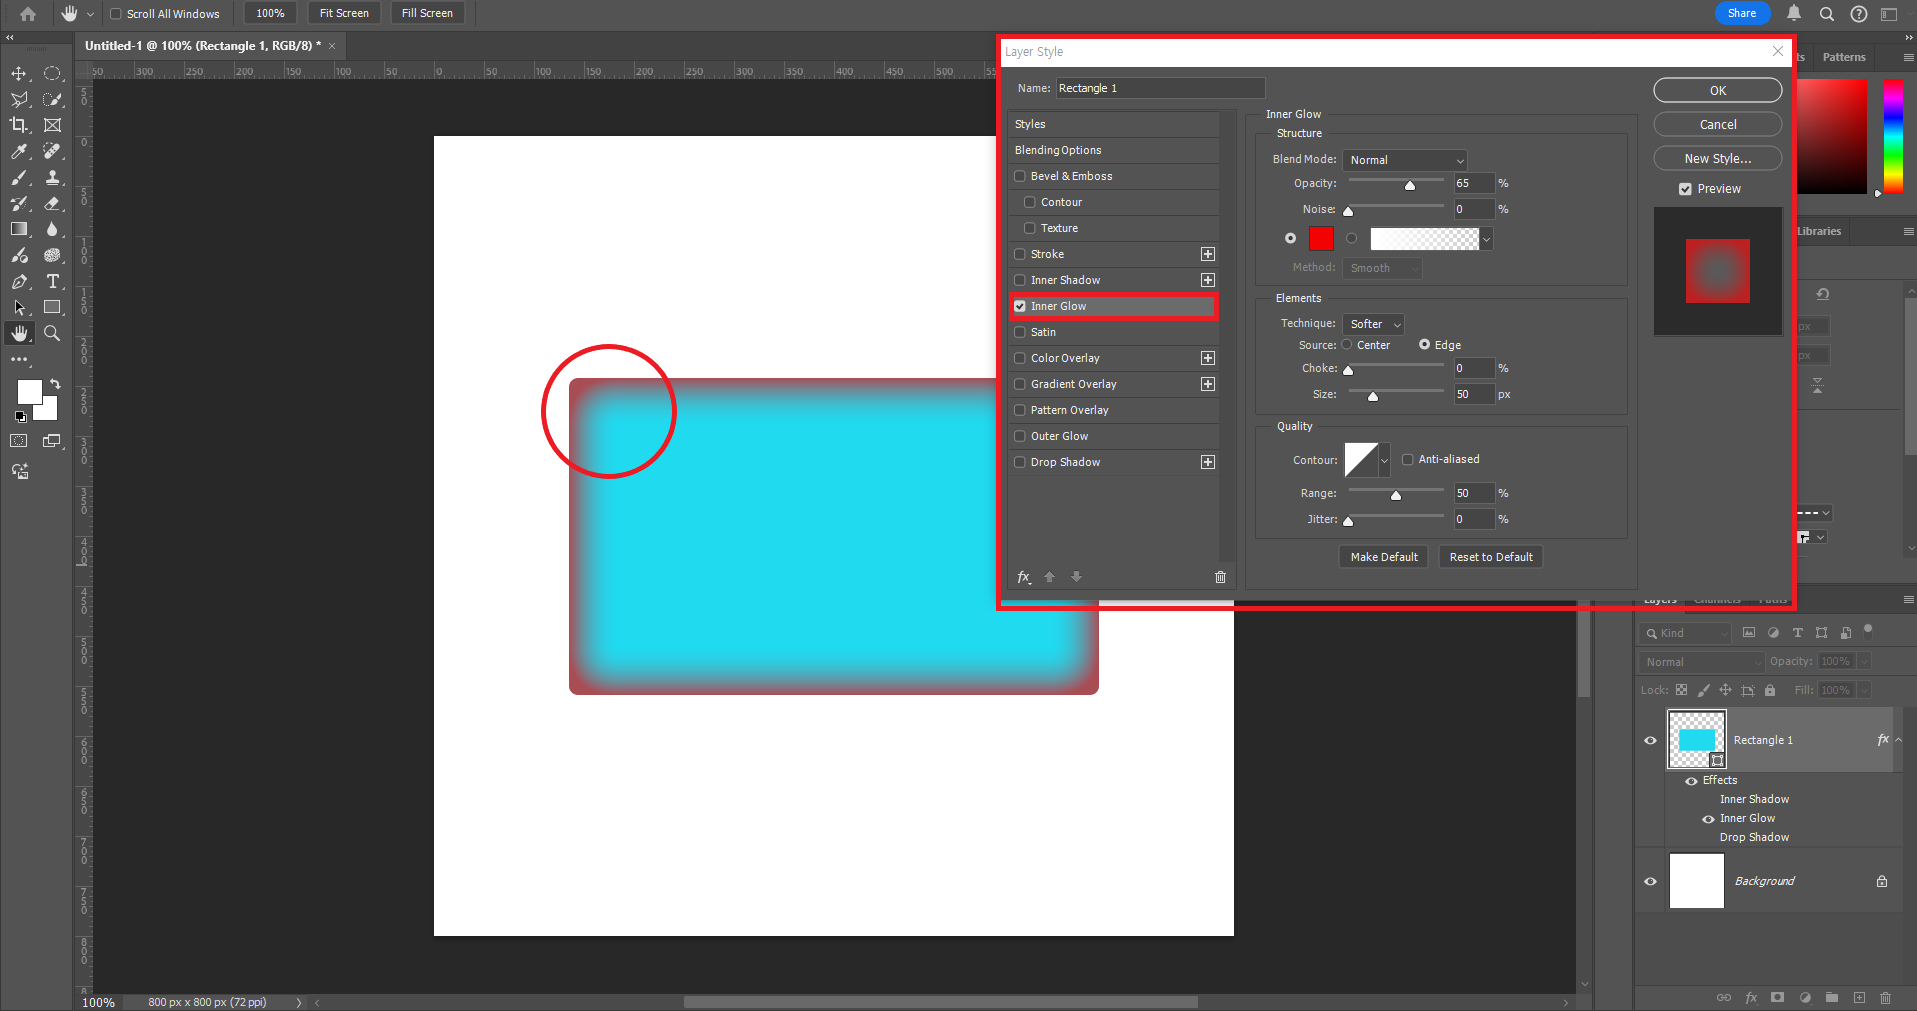Select the Quick Selection tool
Viewport: 1917px width, 1011px height.
pyautogui.click(x=53, y=100)
